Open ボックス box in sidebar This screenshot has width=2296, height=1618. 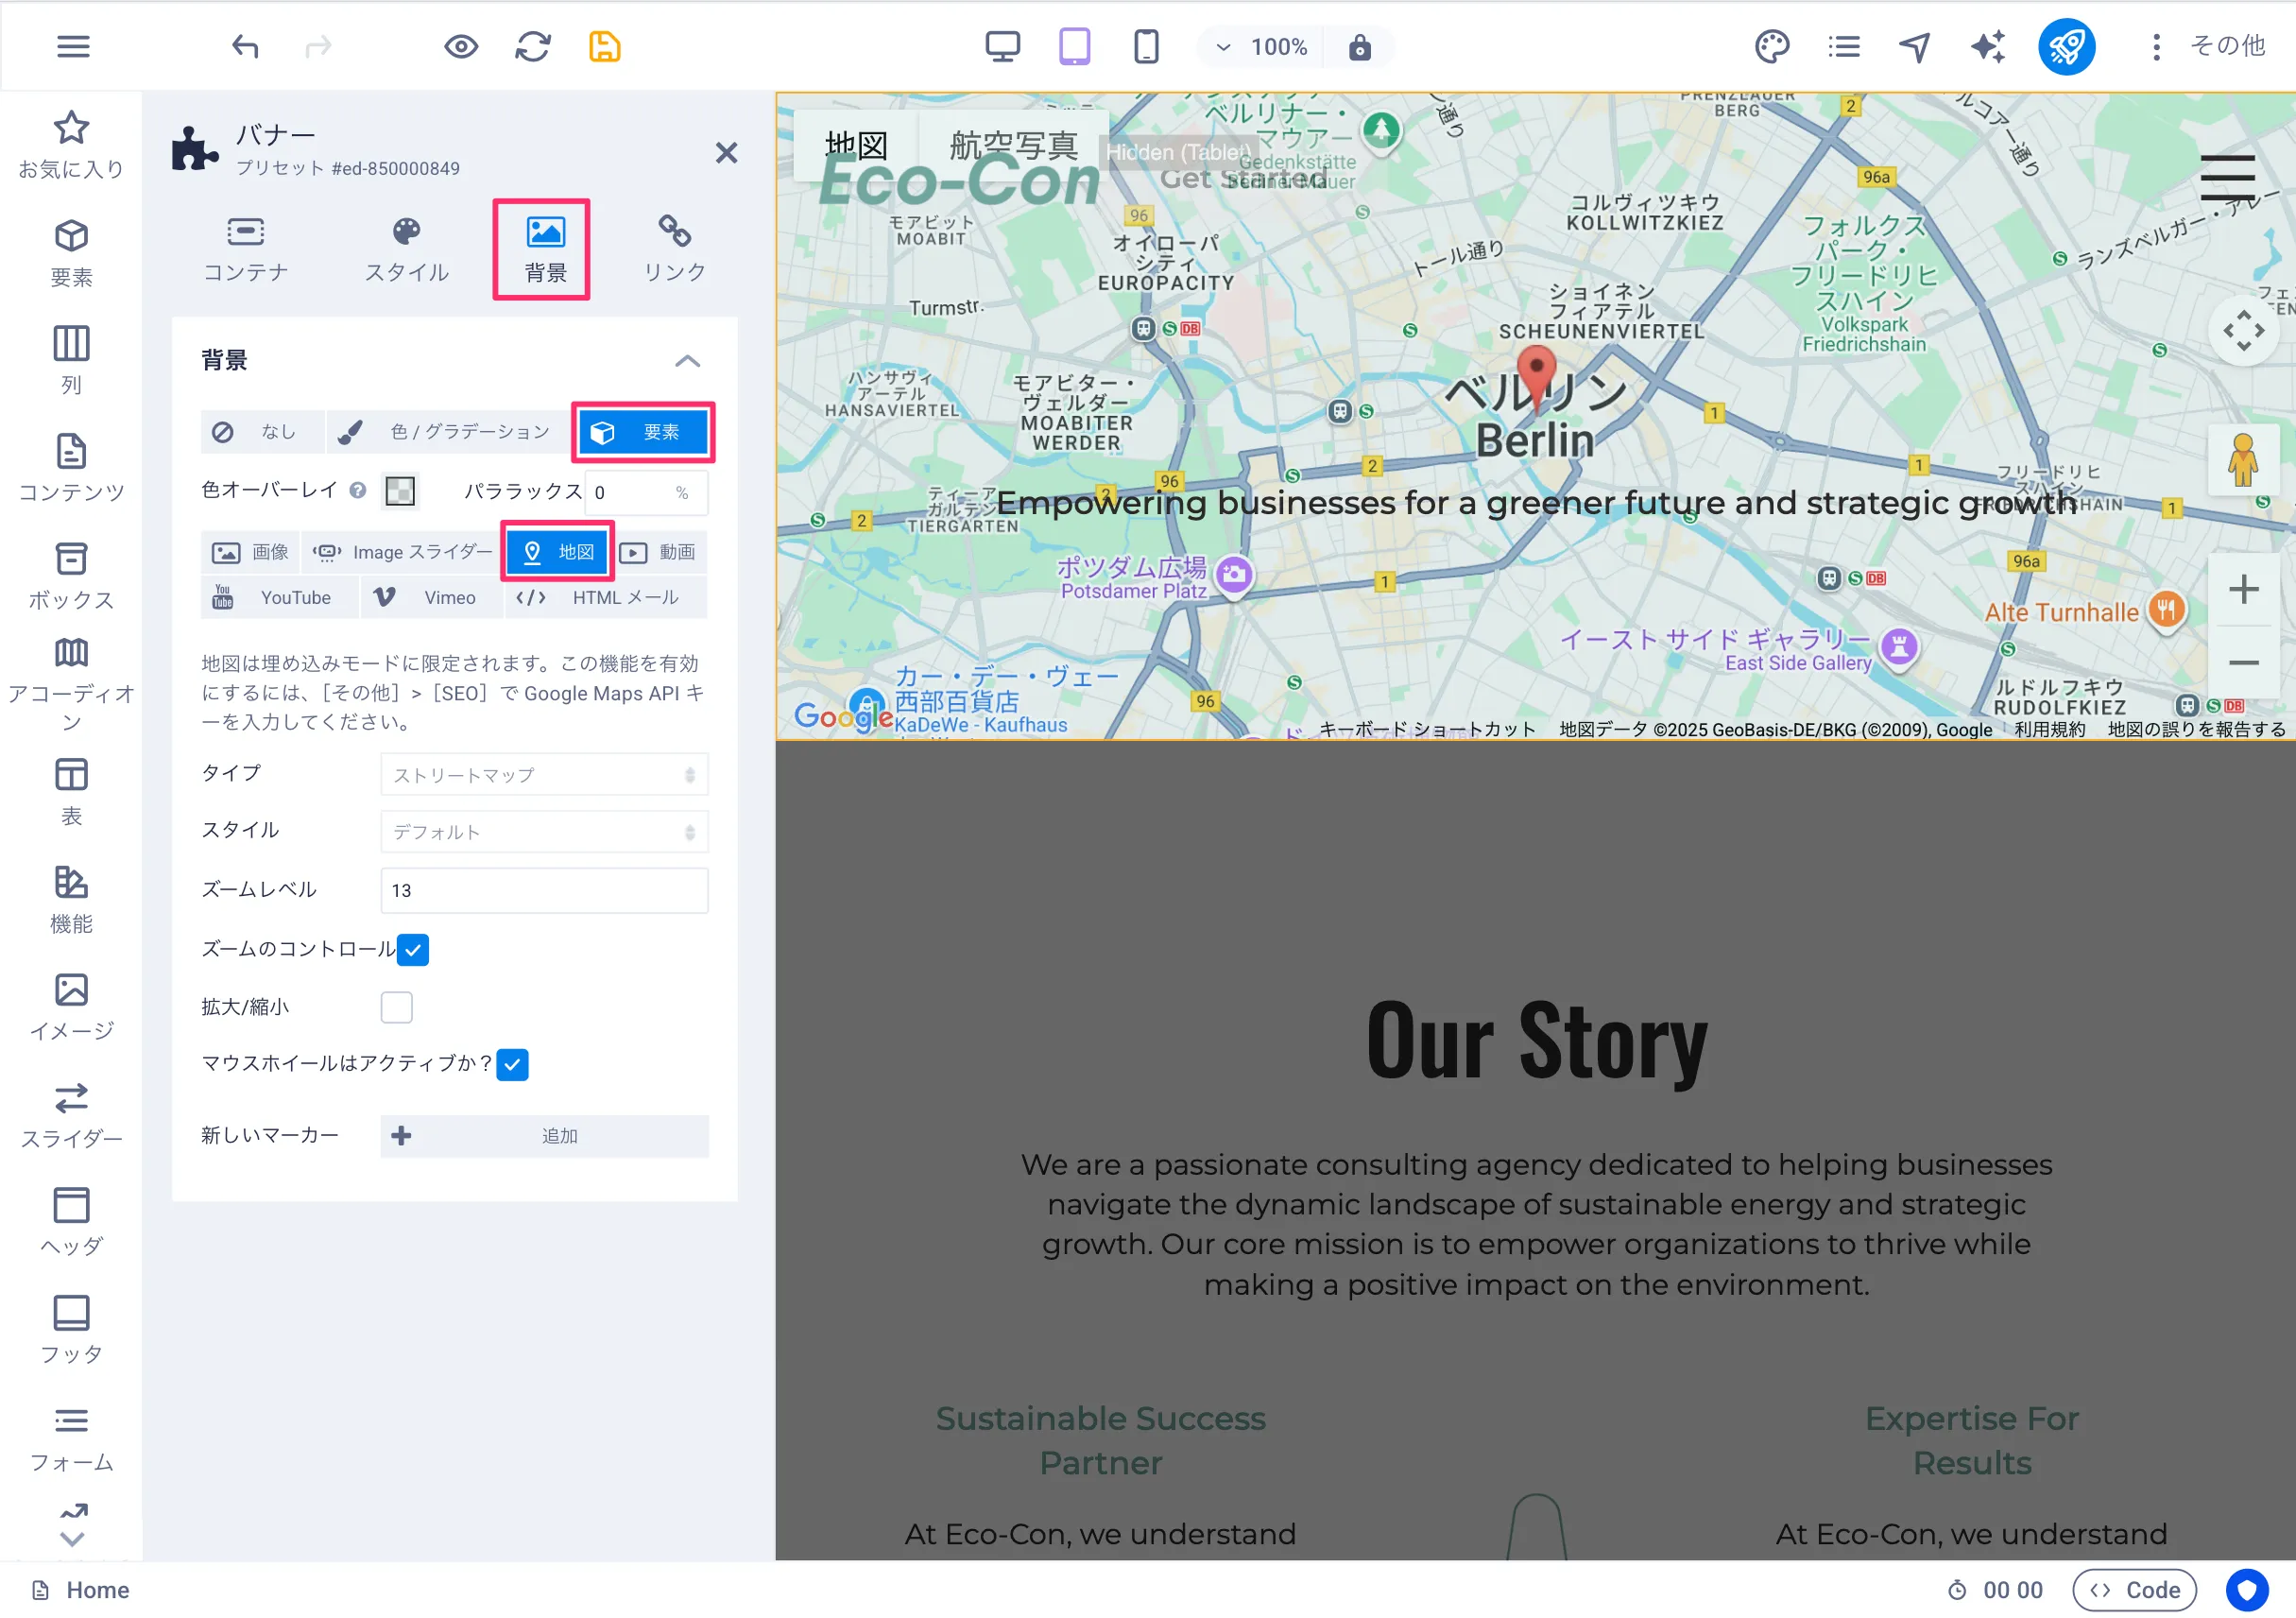(x=71, y=577)
